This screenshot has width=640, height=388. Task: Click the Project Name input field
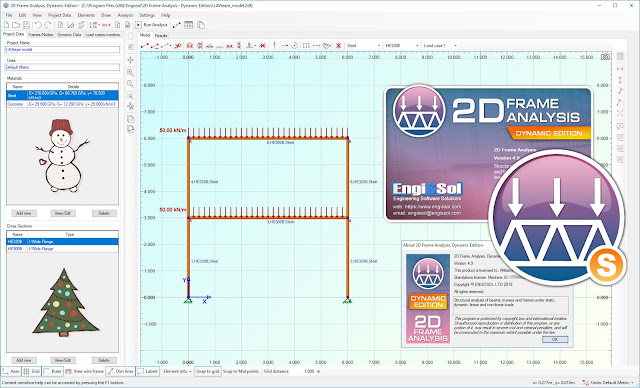tap(62, 49)
